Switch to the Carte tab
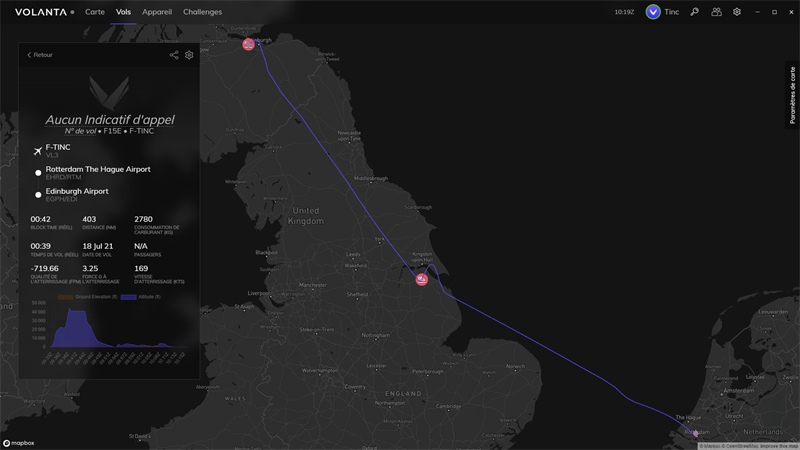 tap(95, 12)
